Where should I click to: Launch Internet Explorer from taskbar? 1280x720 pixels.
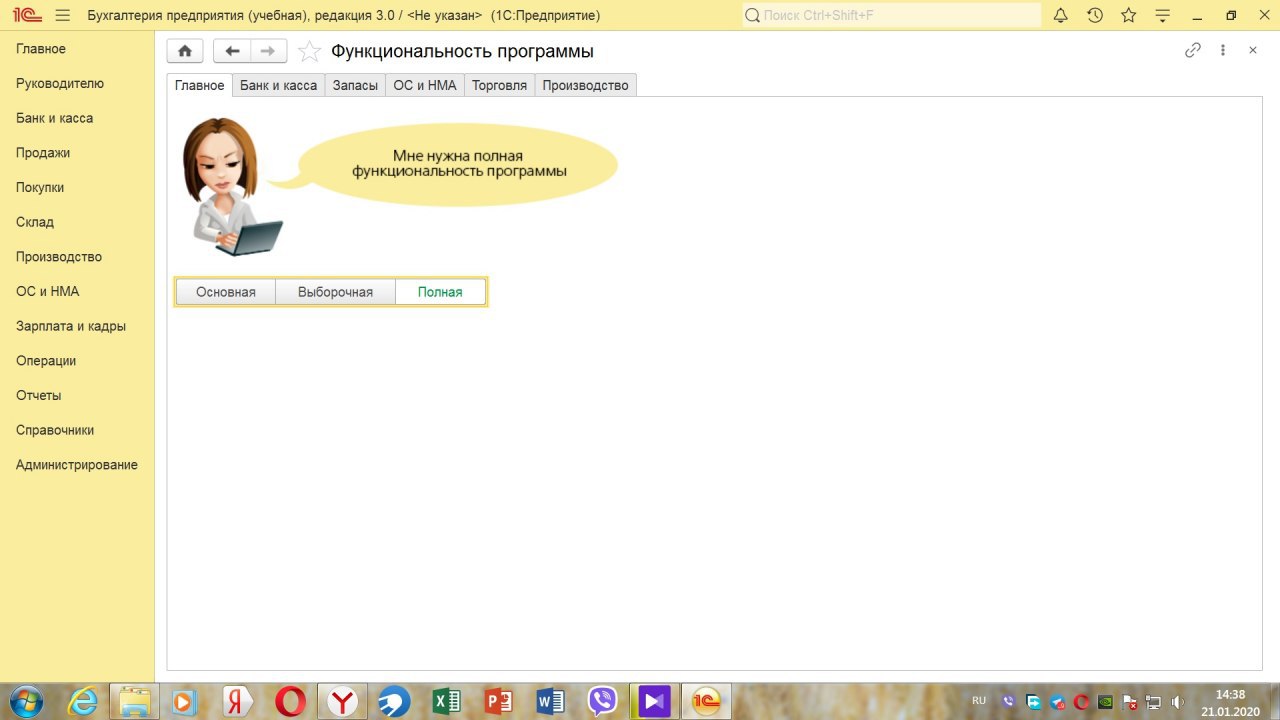[x=82, y=701]
